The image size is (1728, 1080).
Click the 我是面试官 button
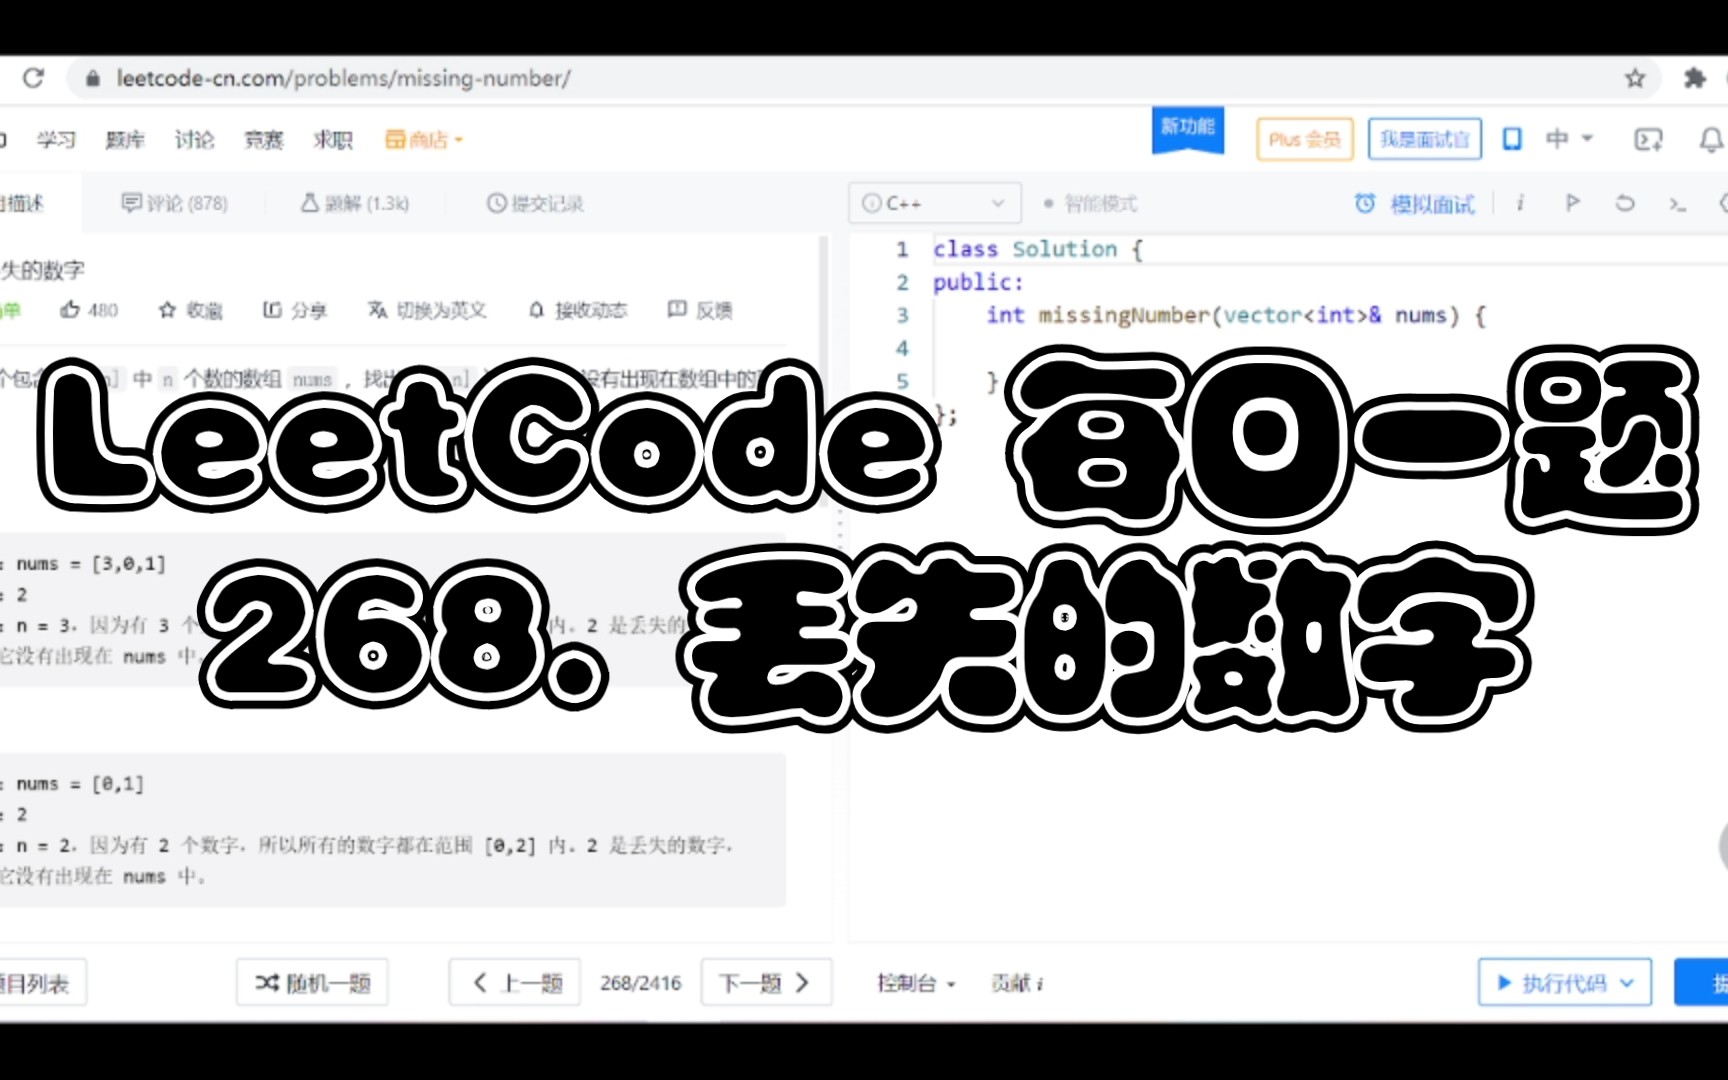[1424, 140]
